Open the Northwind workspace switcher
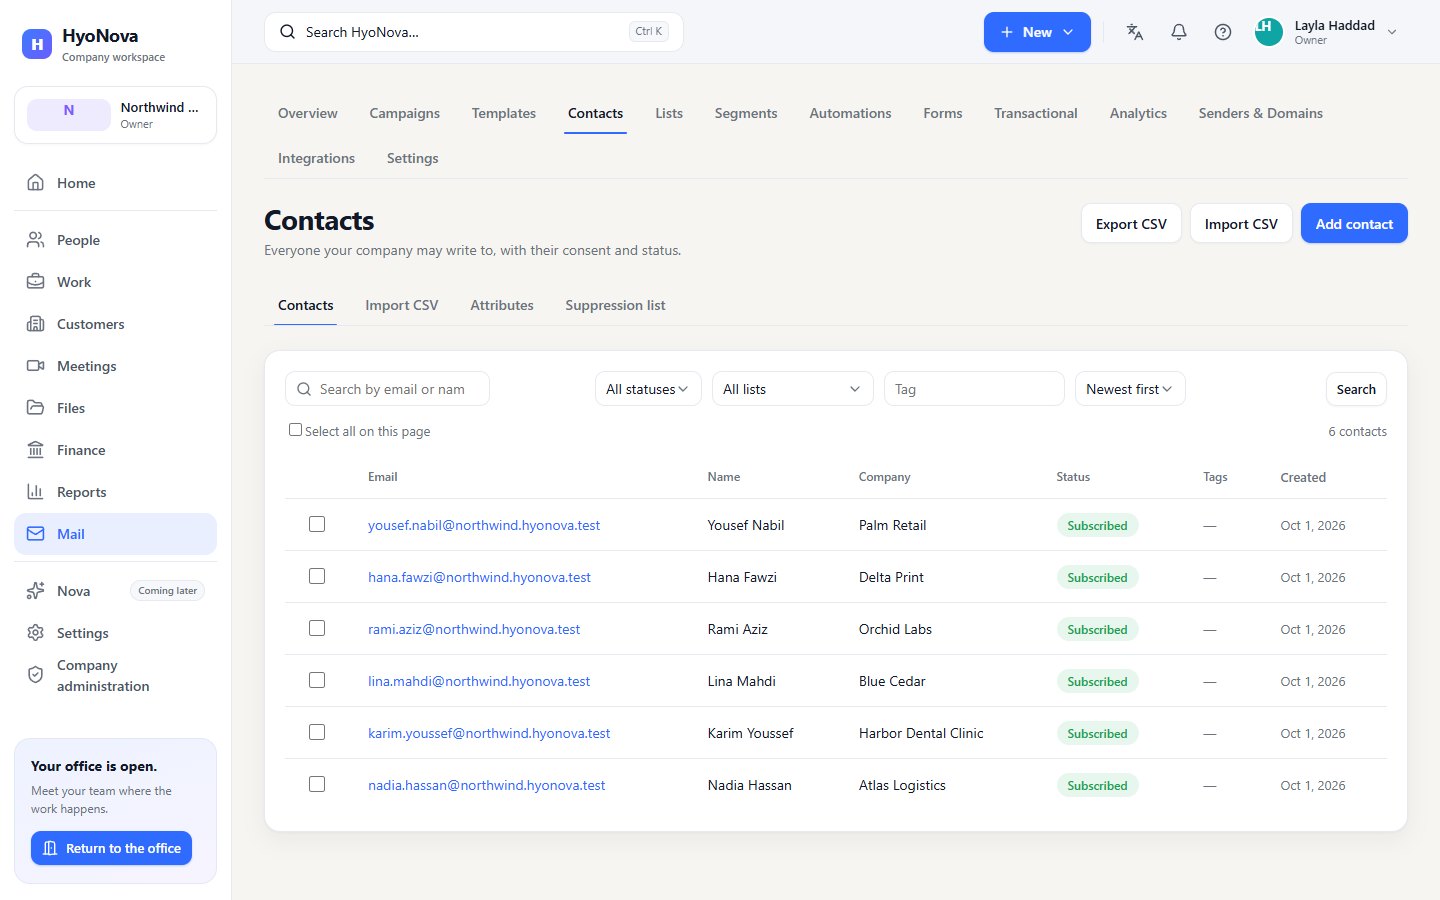 tap(115, 115)
